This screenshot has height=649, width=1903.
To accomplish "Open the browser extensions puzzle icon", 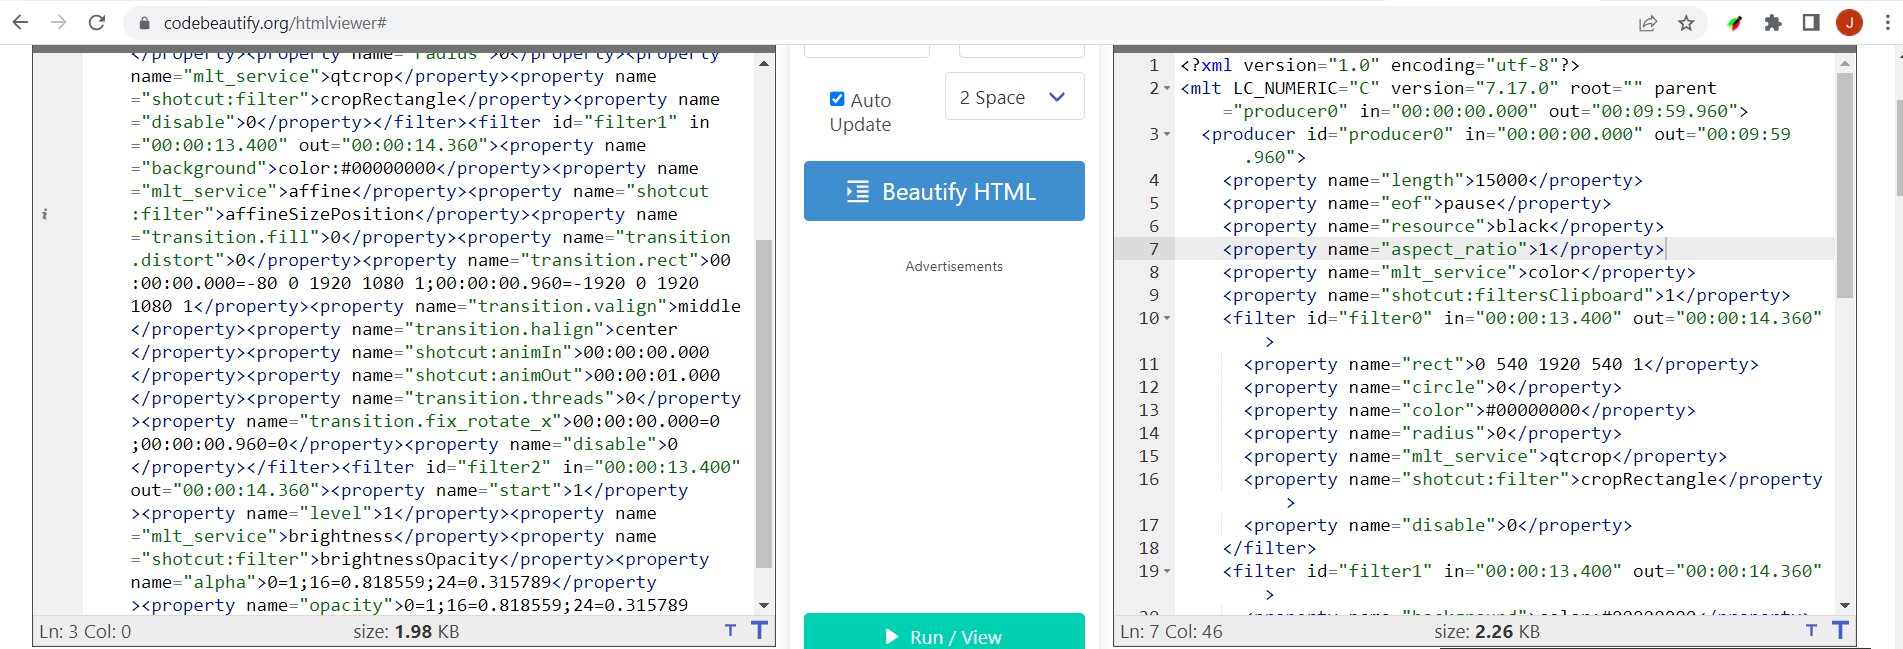I will [1773, 23].
